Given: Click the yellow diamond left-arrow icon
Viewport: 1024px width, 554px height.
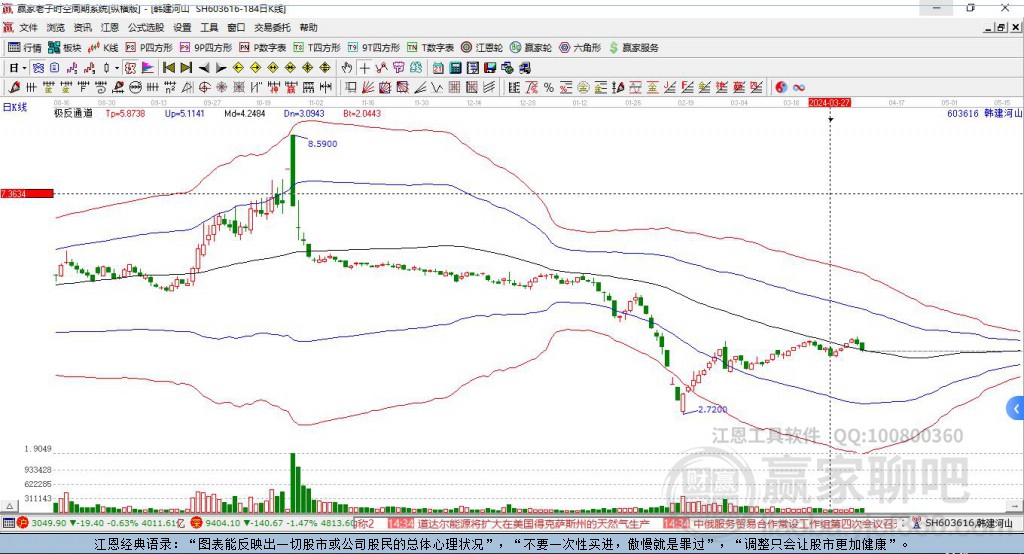Looking at the screenshot, I should coord(238,68).
